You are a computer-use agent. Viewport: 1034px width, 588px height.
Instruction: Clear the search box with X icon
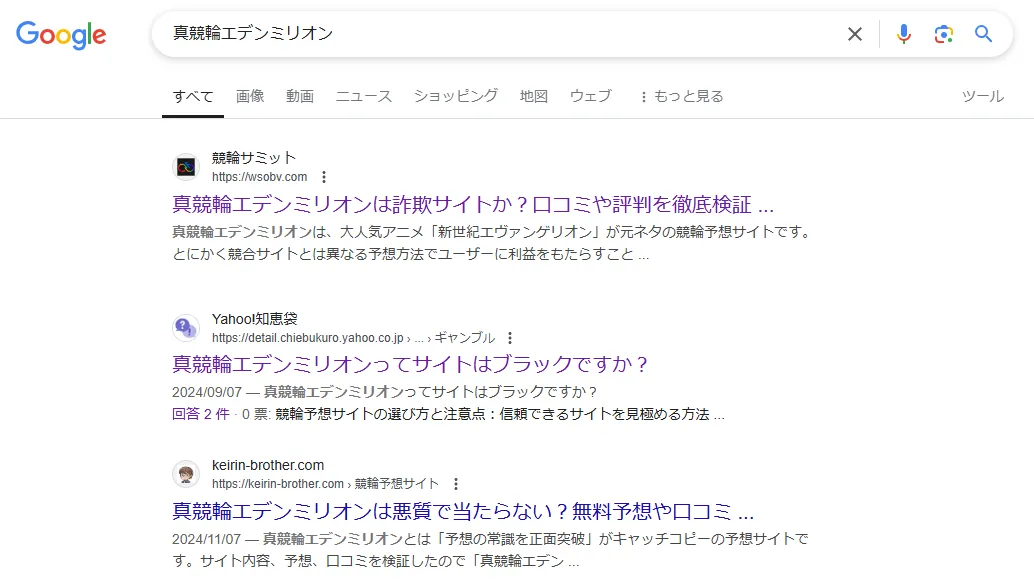pos(855,34)
